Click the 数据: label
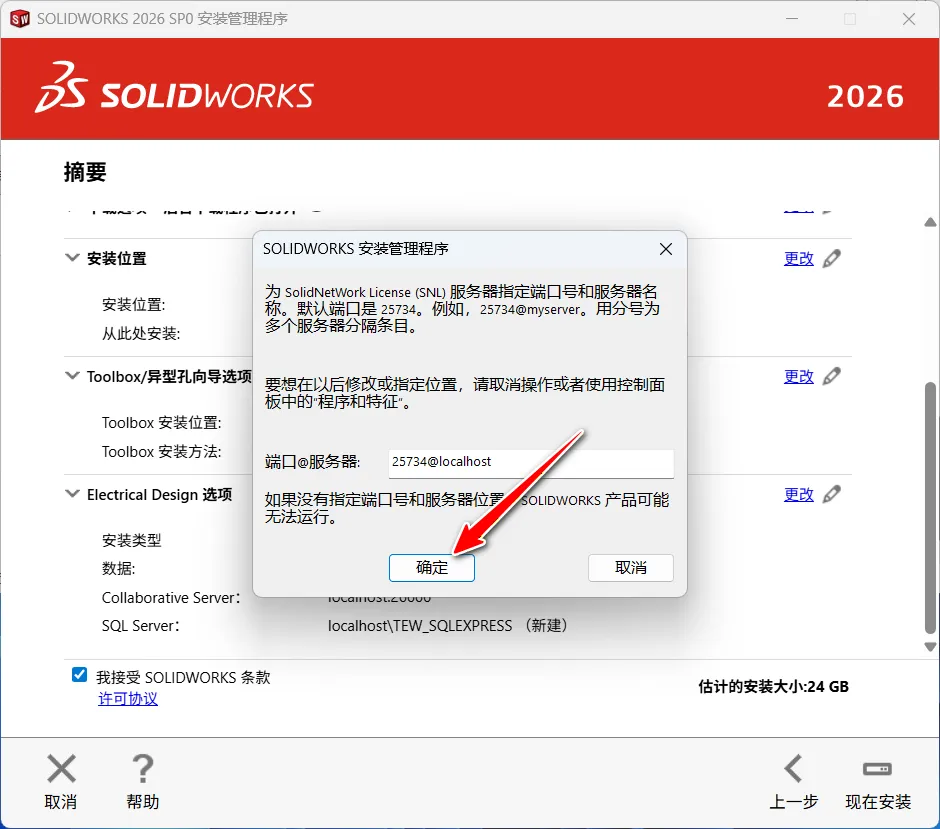The width and height of the screenshot is (940, 829). 118,568
